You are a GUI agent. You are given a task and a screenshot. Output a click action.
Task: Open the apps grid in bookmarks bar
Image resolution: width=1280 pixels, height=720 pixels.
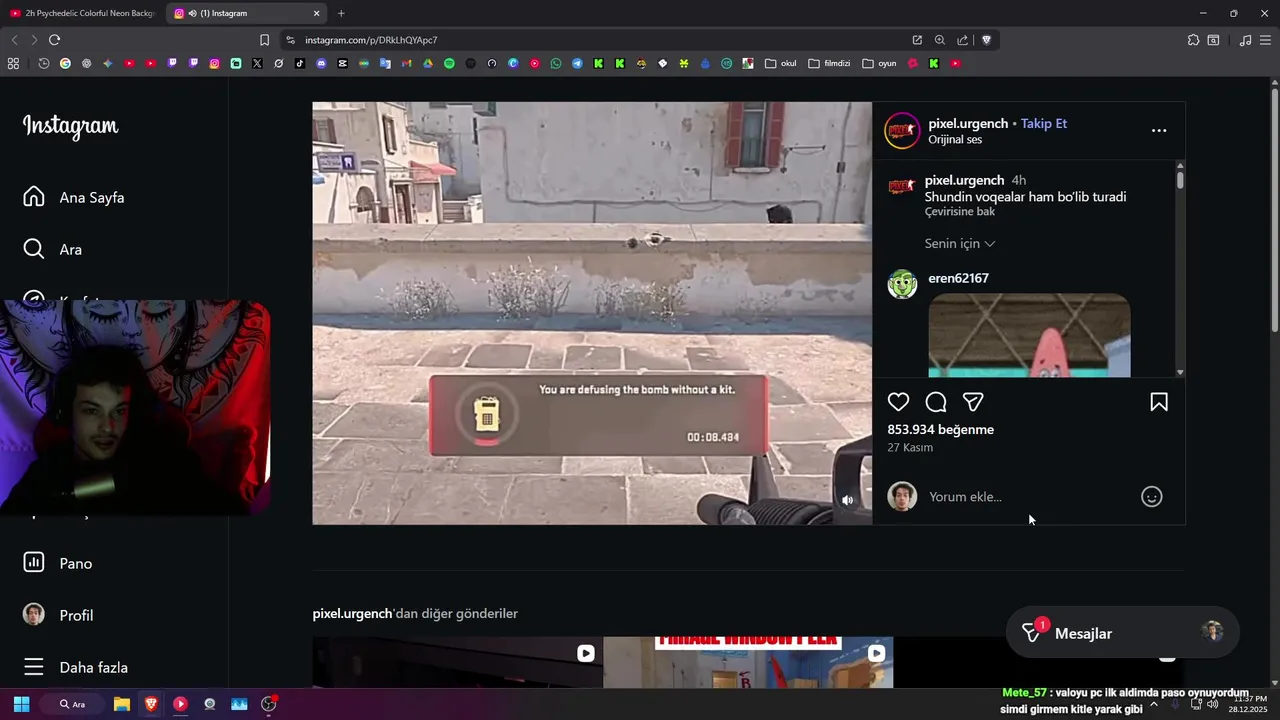point(13,63)
